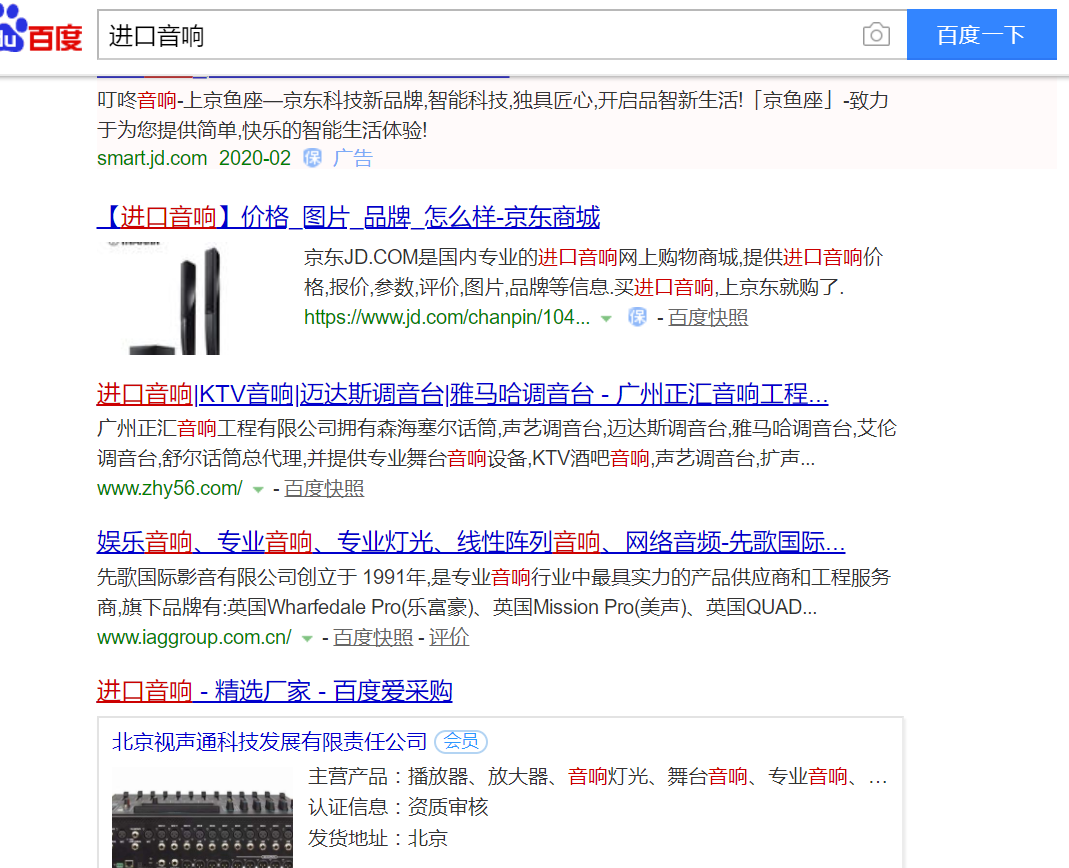Viewport: 1069px width, 868px height.
Task: Click the 叮咚音响-上京鱼座 ad description text
Action: click(492, 115)
